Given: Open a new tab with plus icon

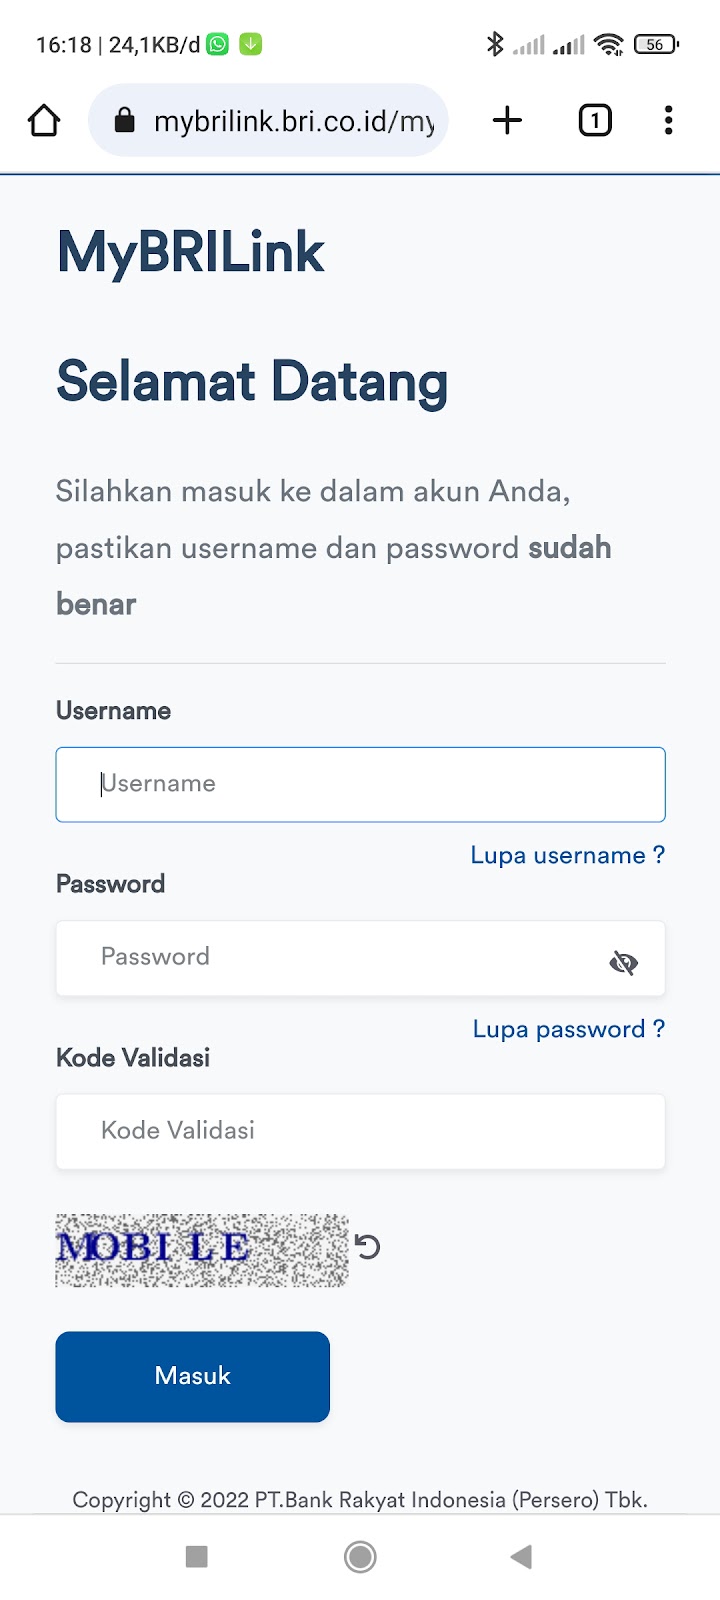Looking at the screenshot, I should tap(508, 121).
